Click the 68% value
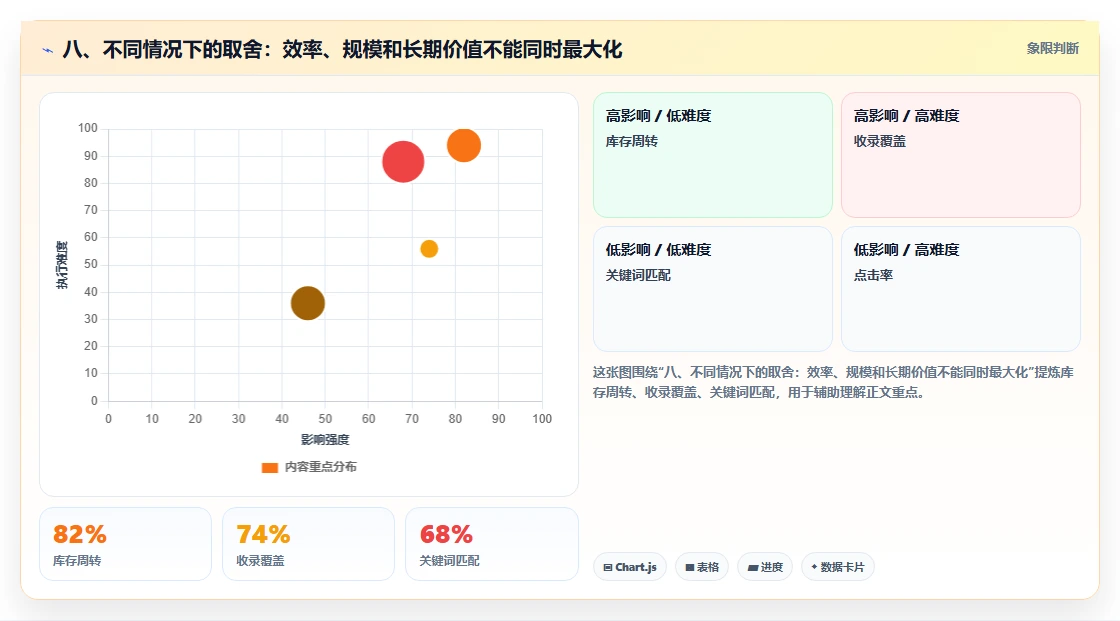The height and width of the screenshot is (621, 1120). [446, 535]
